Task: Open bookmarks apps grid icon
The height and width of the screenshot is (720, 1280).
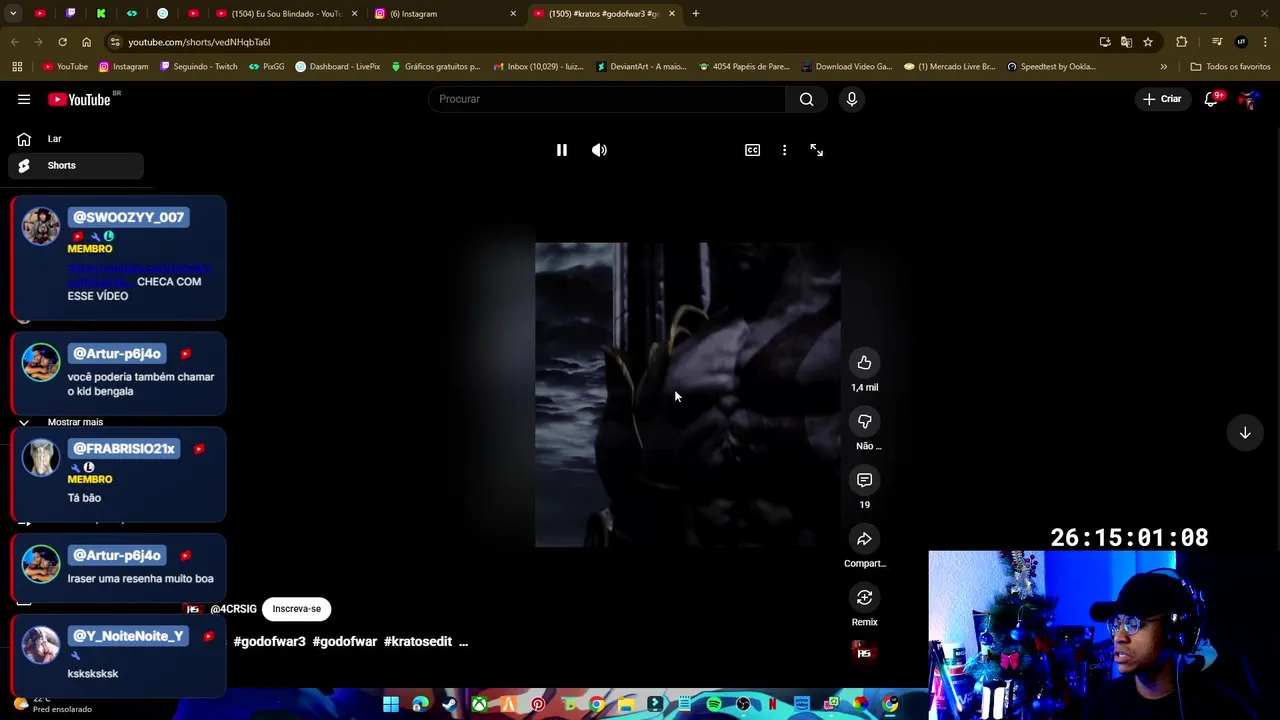Action: pos(17,67)
